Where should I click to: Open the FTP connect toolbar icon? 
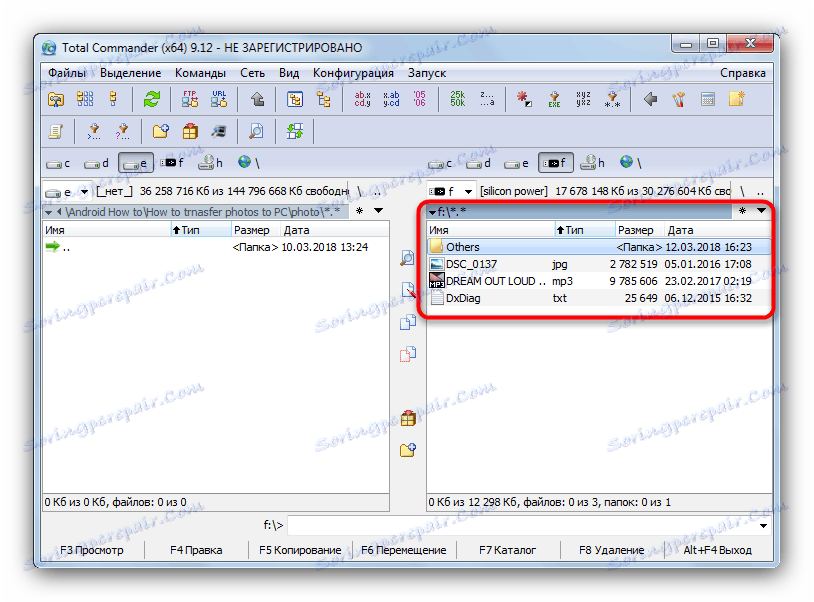point(189,99)
